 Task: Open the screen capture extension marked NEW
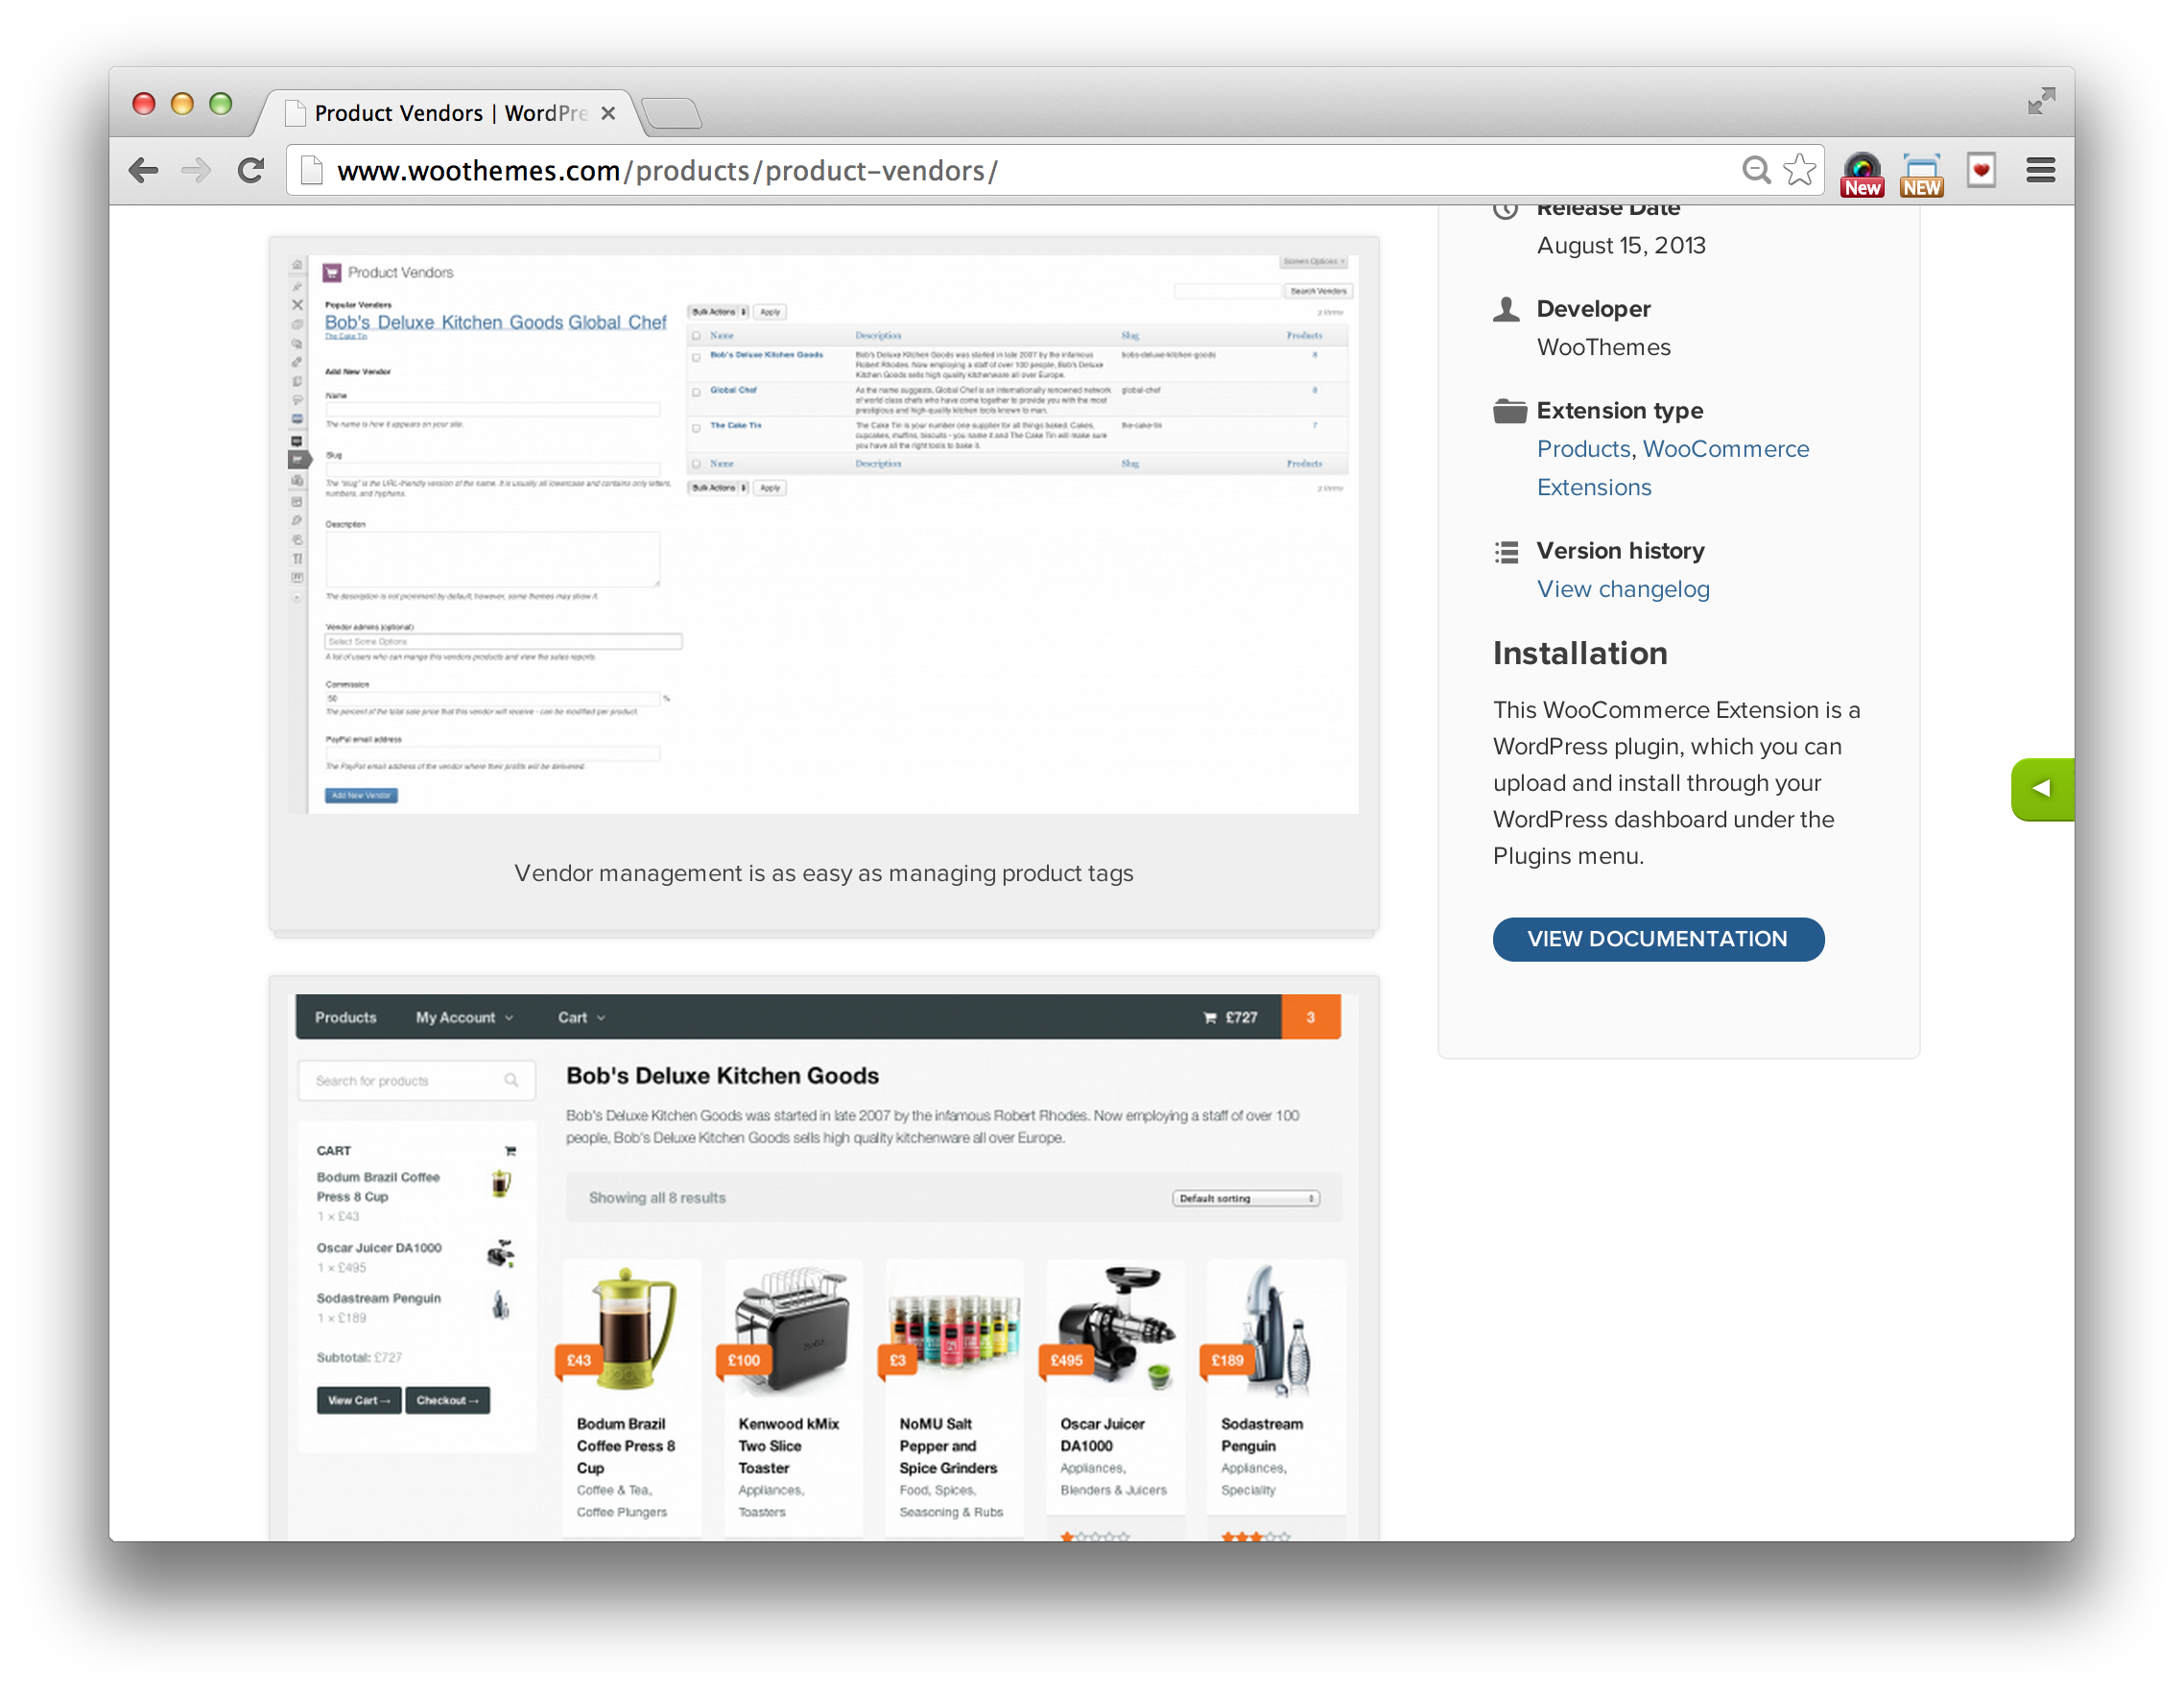point(1922,174)
